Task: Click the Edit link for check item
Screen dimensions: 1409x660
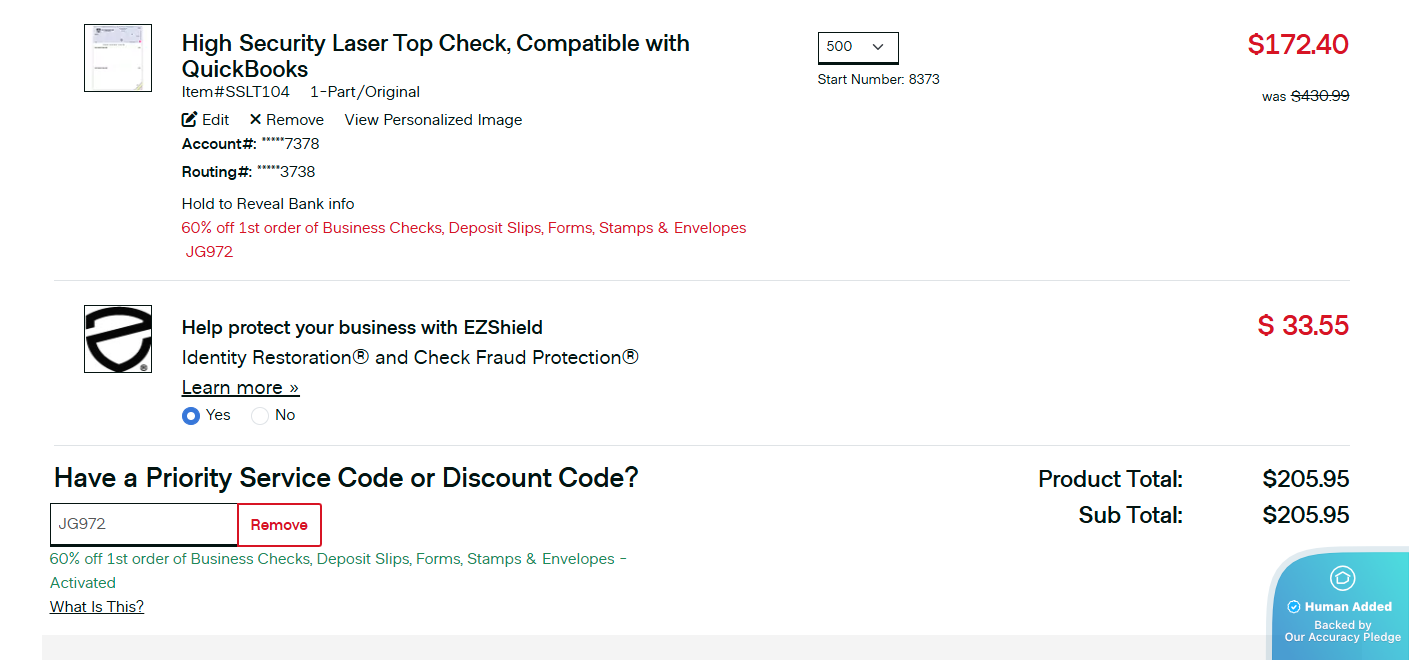Action: [x=216, y=120]
